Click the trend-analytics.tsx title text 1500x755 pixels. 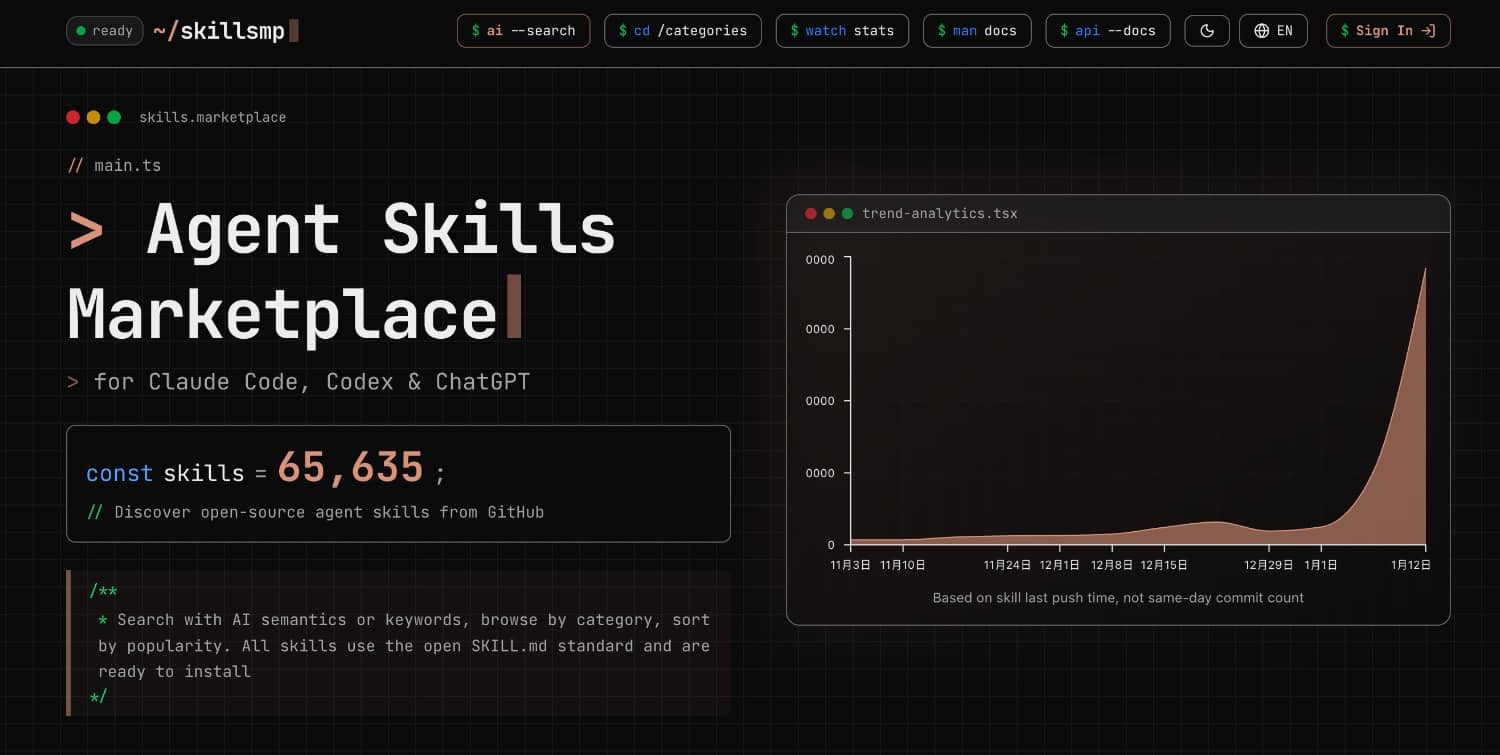coord(940,213)
